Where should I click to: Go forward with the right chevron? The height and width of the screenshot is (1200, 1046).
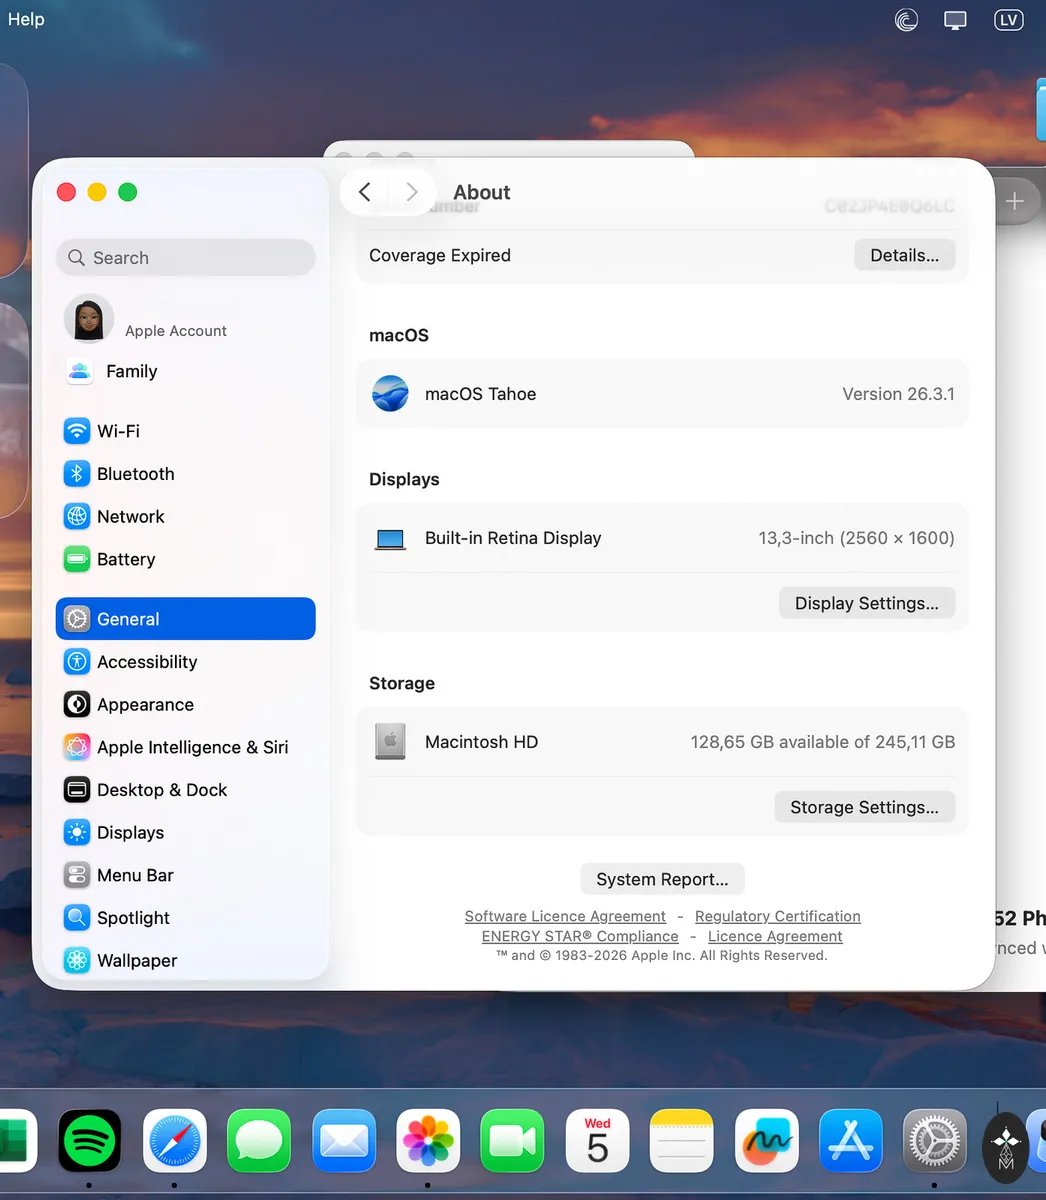click(x=411, y=192)
